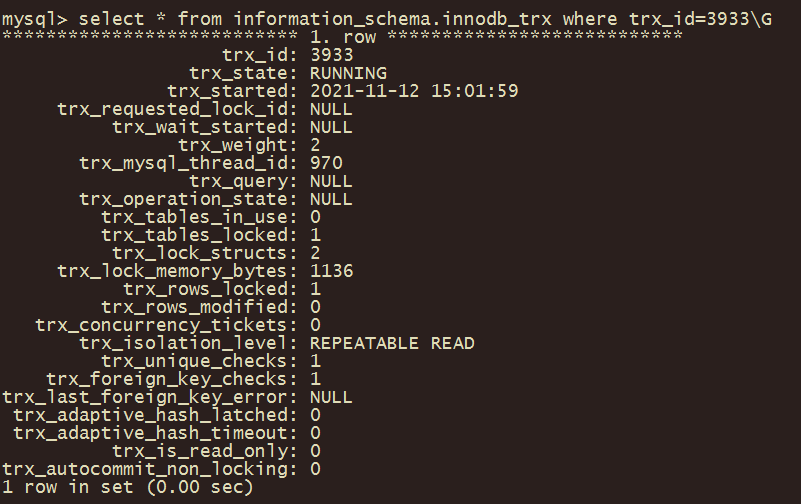Click the trx_mysql_thread_id value 970

tap(326, 163)
